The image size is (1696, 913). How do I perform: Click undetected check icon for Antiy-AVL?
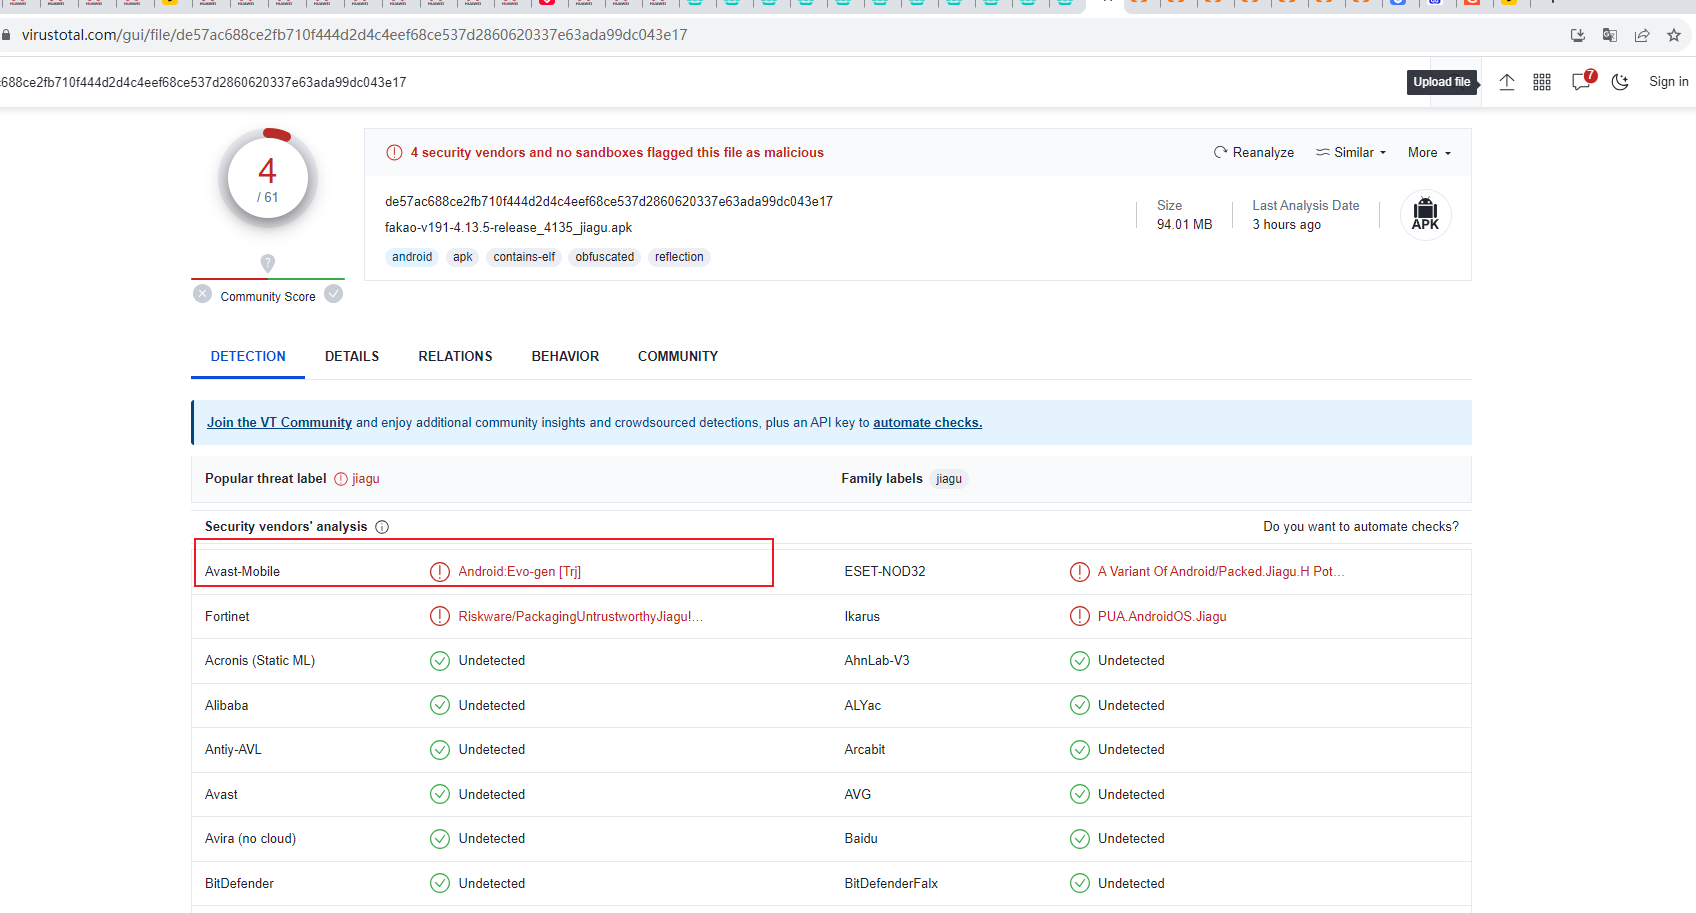(x=440, y=750)
